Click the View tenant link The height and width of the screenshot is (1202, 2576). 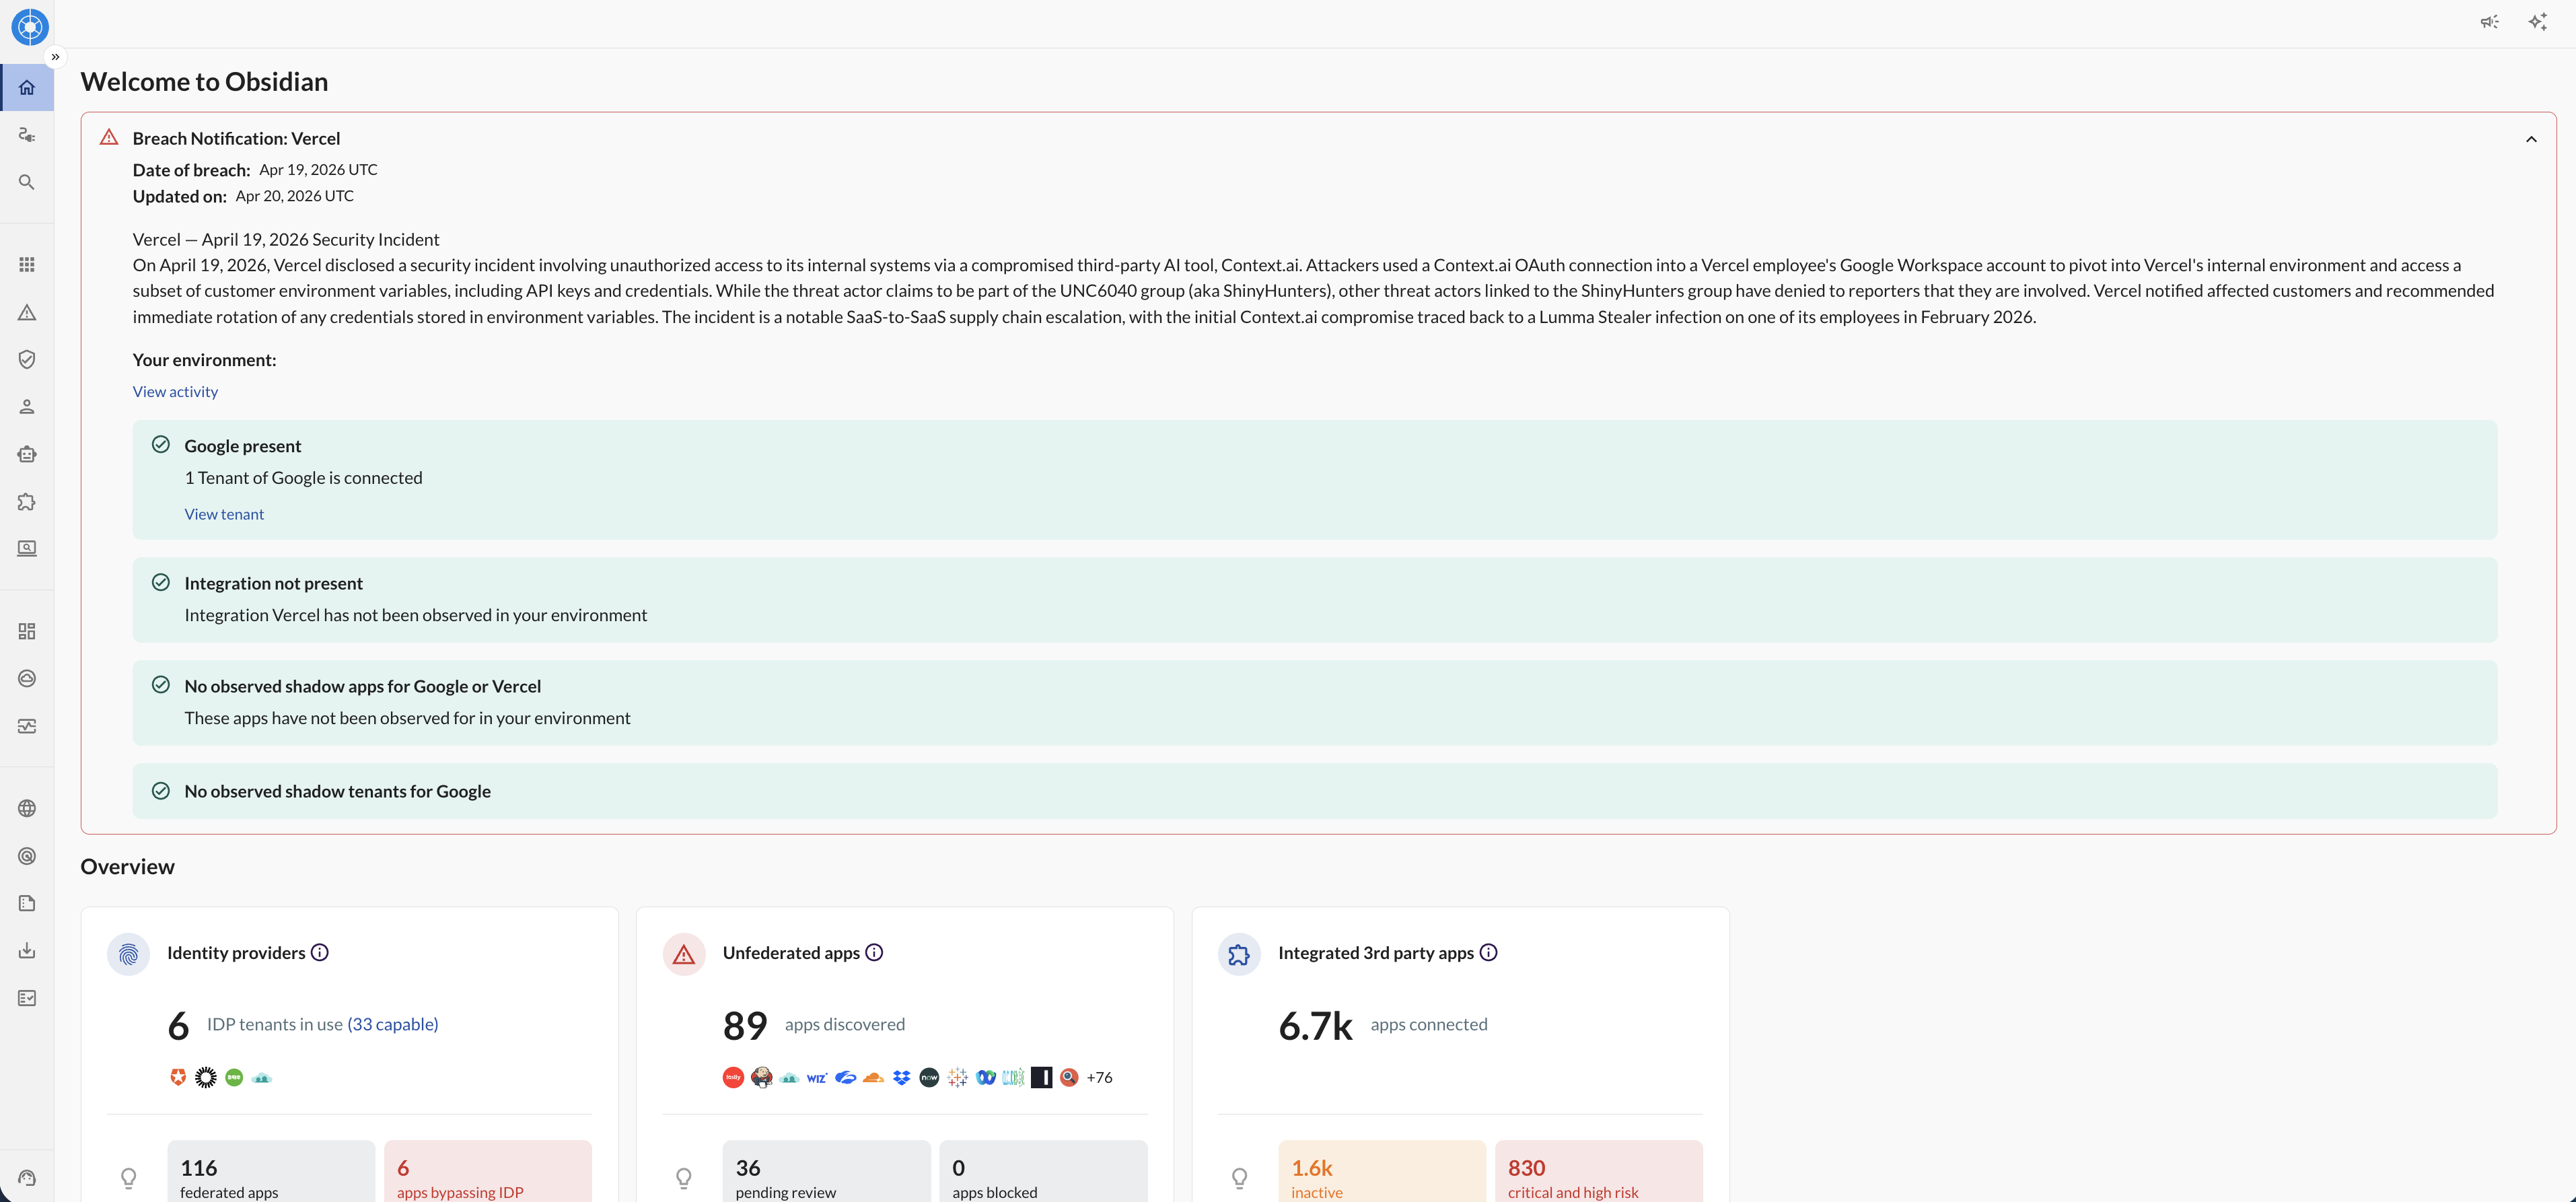coord(224,514)
